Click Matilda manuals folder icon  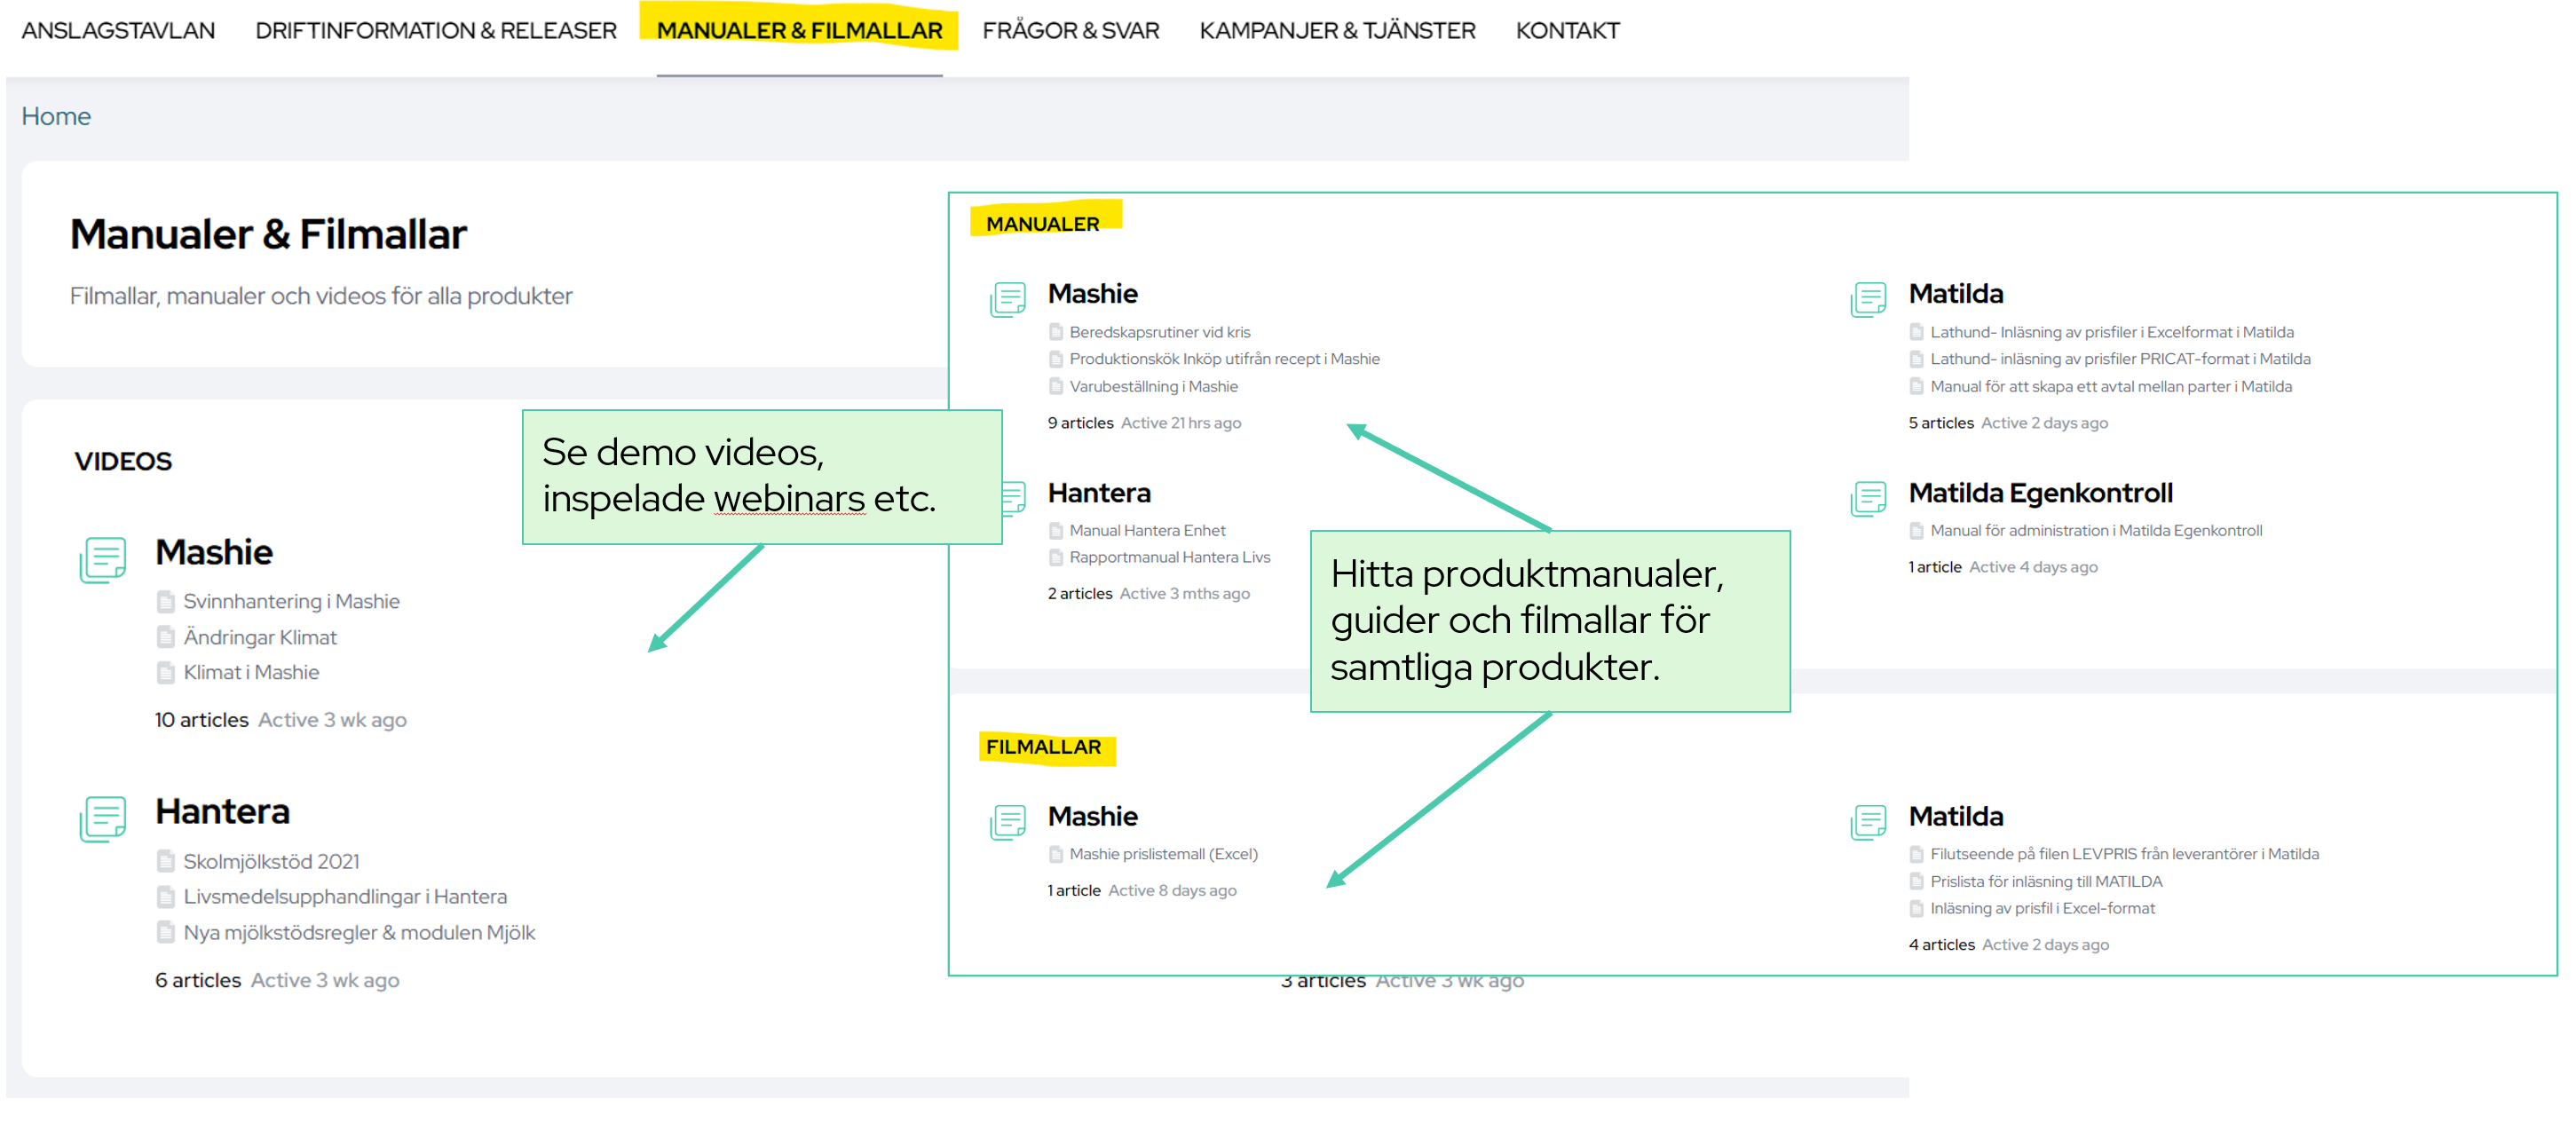coord(1868,299)
